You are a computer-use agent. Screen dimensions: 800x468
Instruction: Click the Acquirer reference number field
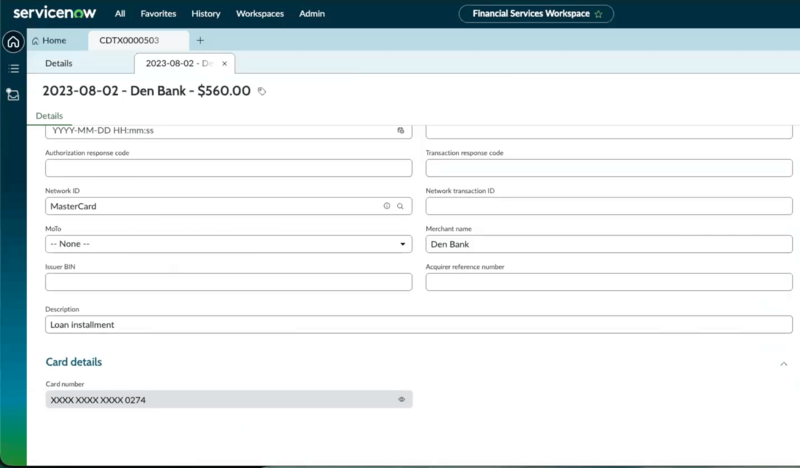click(x=609, y=282)
